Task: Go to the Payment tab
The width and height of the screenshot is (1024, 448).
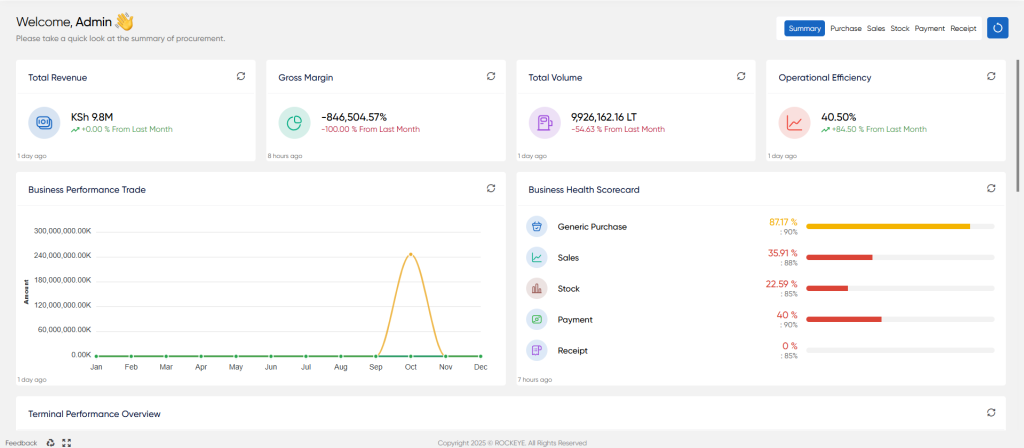Action: pyautogui.click(x=930, y=29)
